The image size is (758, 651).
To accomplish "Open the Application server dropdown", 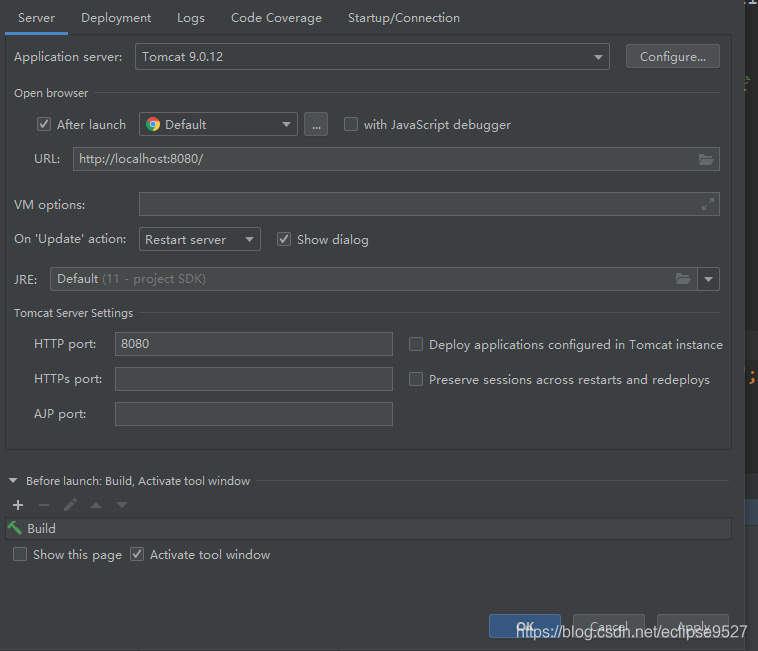I will [372, 57].
